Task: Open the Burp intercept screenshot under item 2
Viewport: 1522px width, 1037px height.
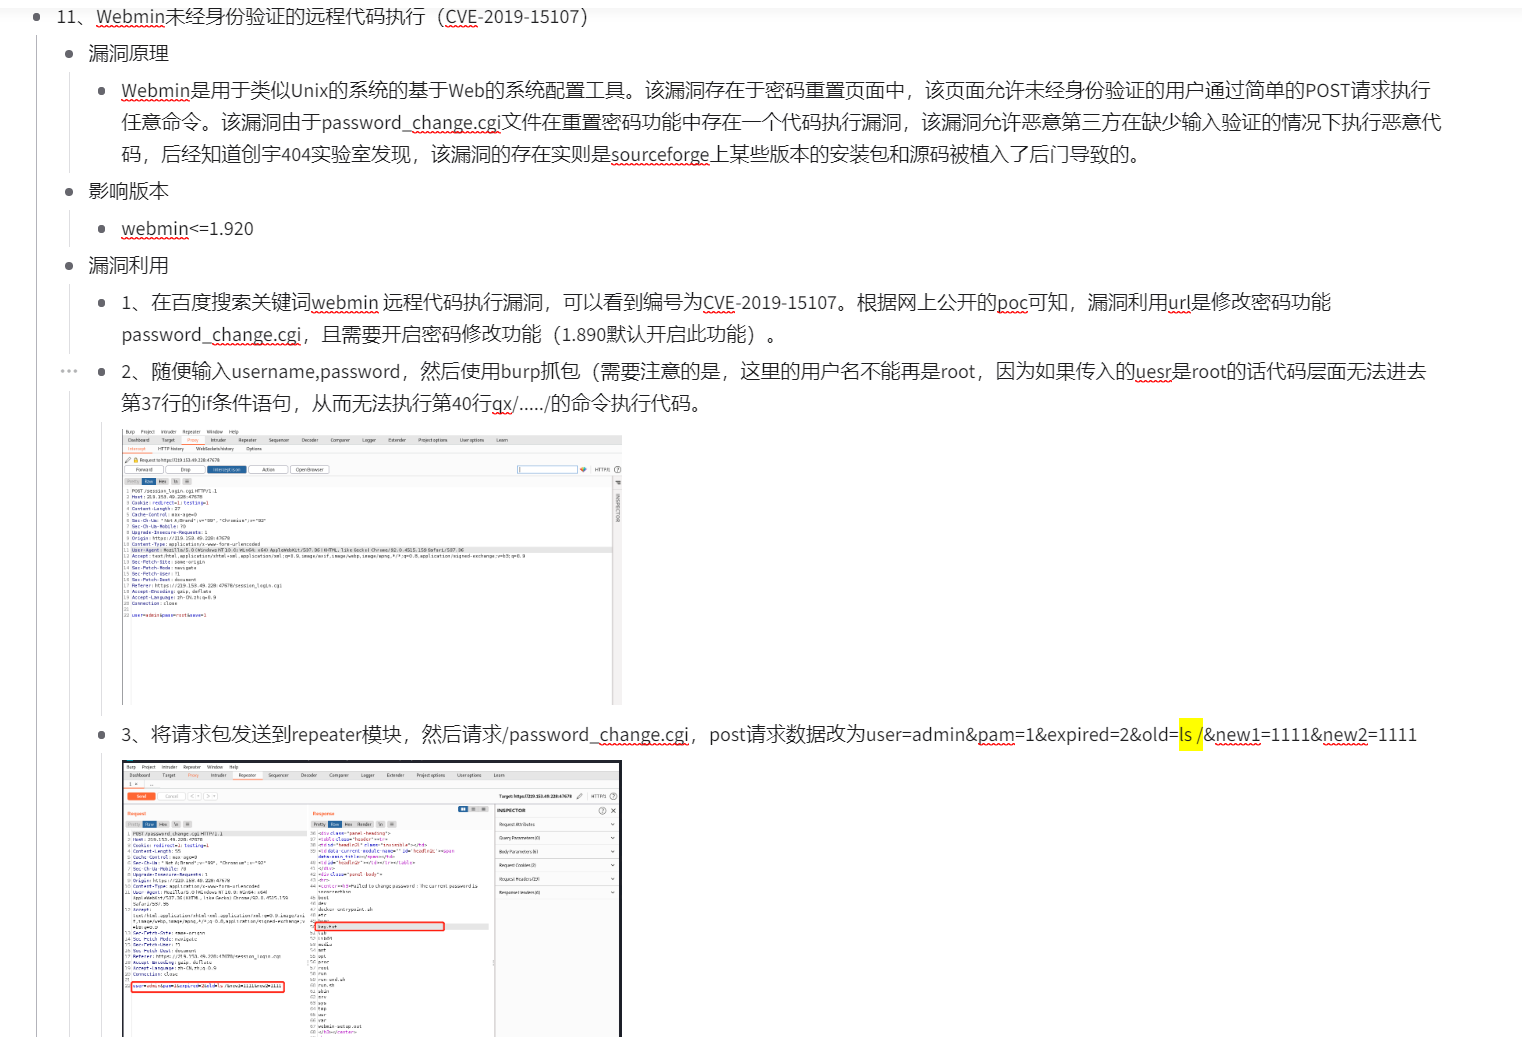Action: point(372,568)
